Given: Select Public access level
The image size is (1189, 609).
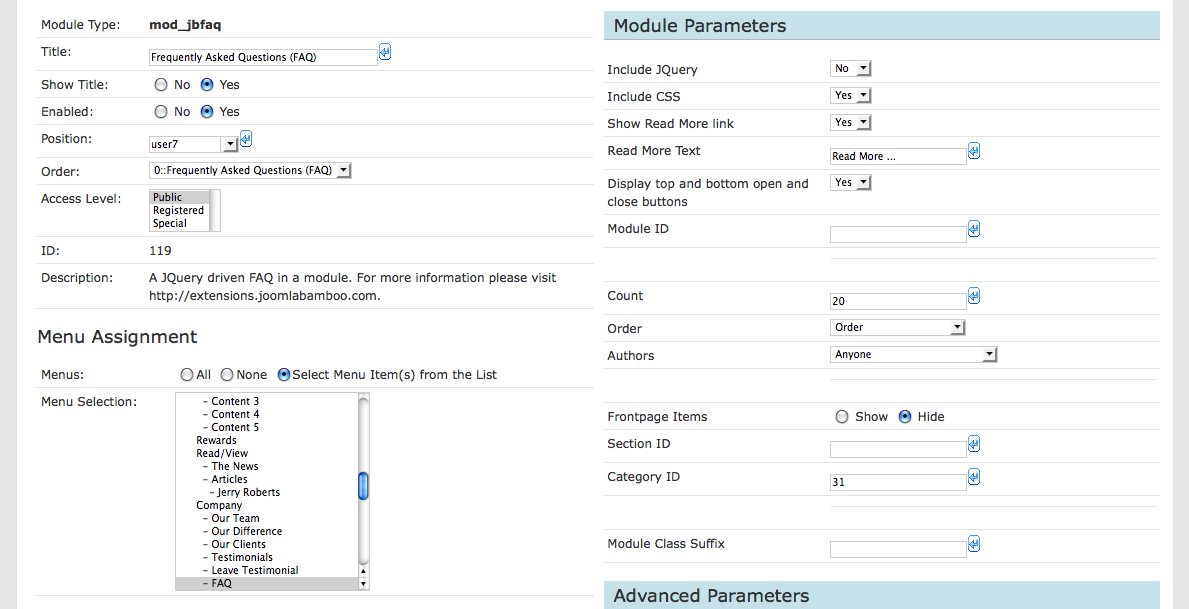Looking at the screenshot, I should coord(179,197).
